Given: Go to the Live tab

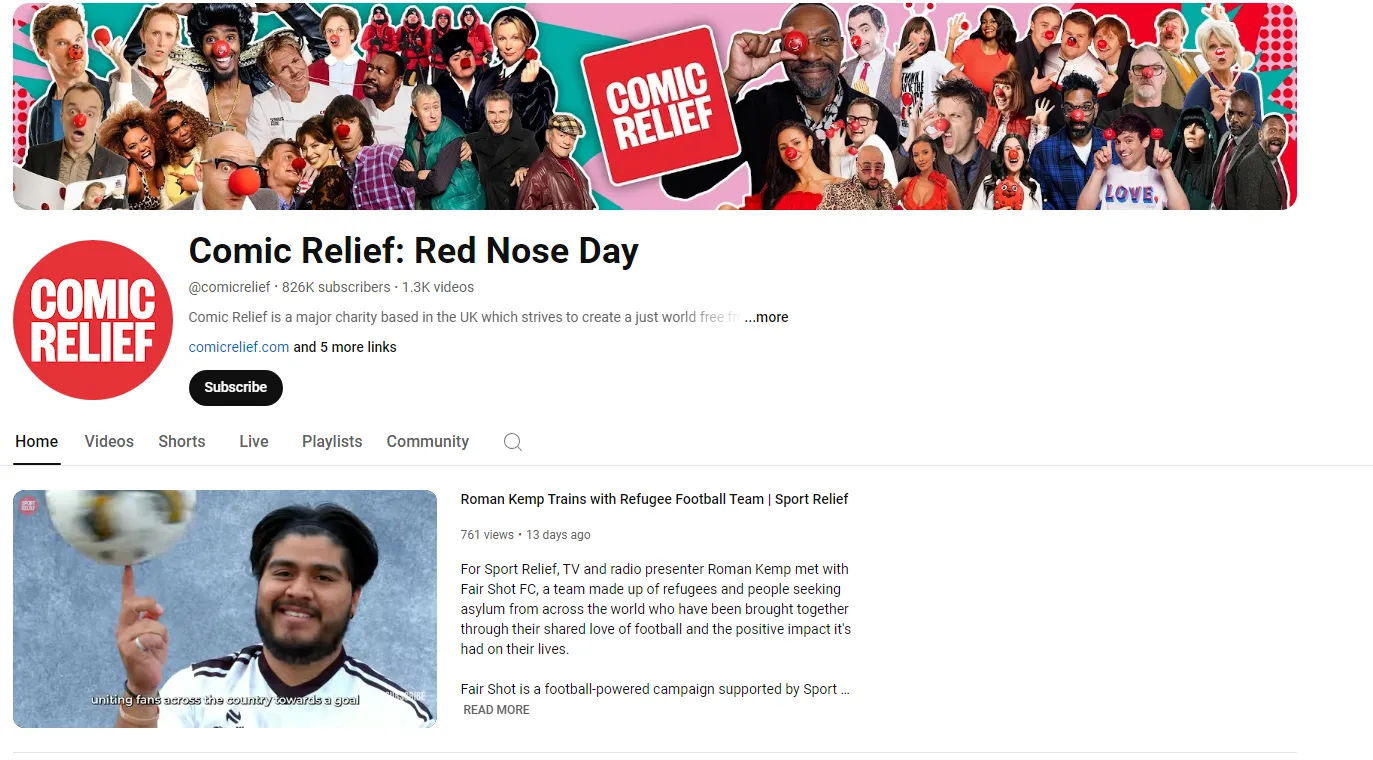Looking at the screenshot, I should [254, 441].
